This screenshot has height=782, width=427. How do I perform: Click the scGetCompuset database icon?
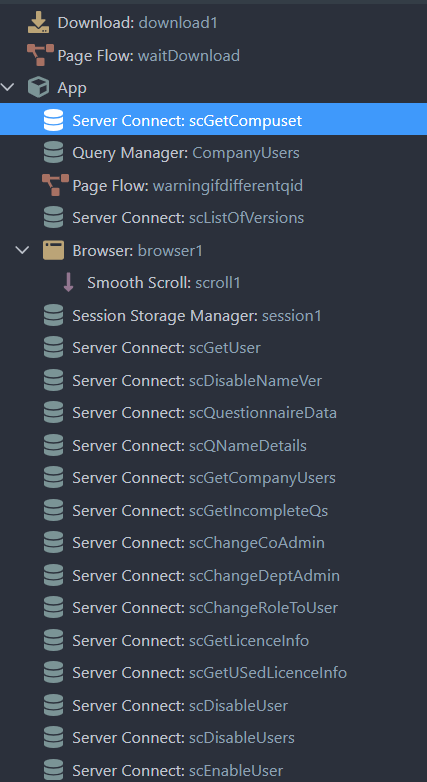pos(53,120)
